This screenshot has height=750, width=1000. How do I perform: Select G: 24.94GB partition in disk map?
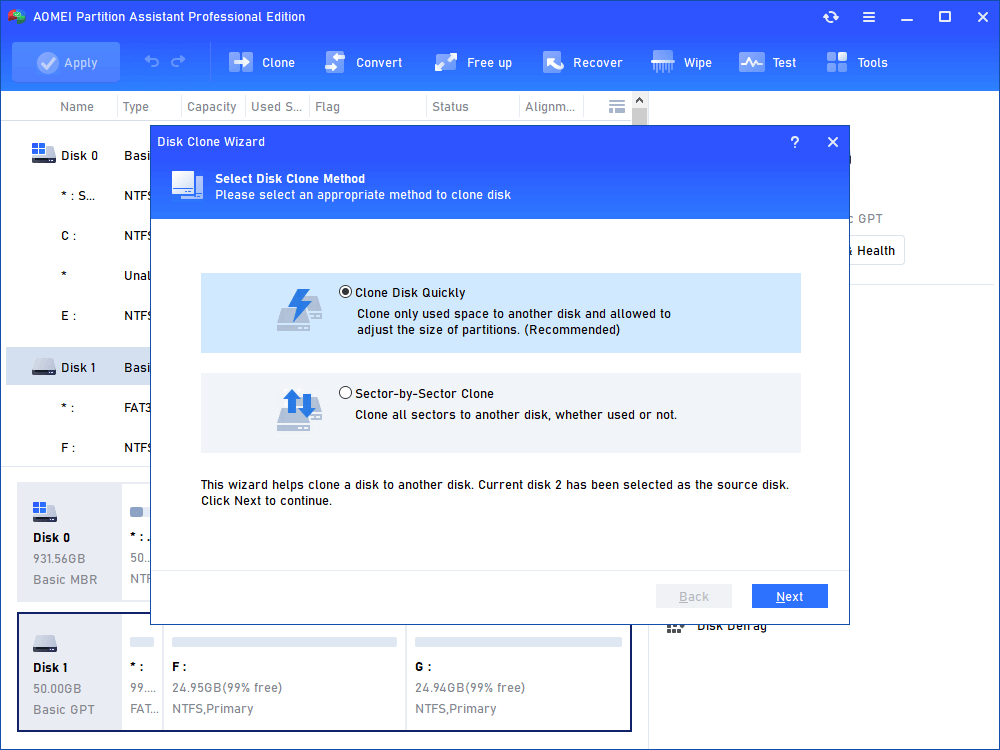[x=518, y=677]
